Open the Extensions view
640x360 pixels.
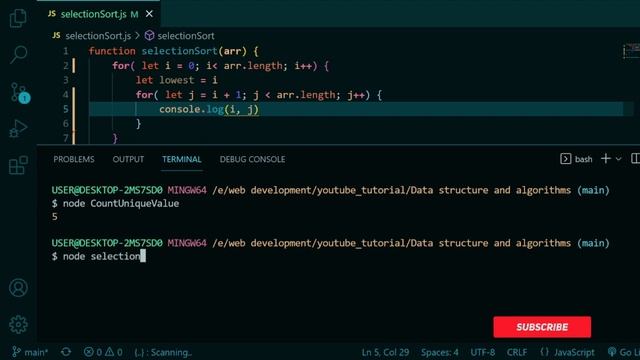click(x=18, y=165)
